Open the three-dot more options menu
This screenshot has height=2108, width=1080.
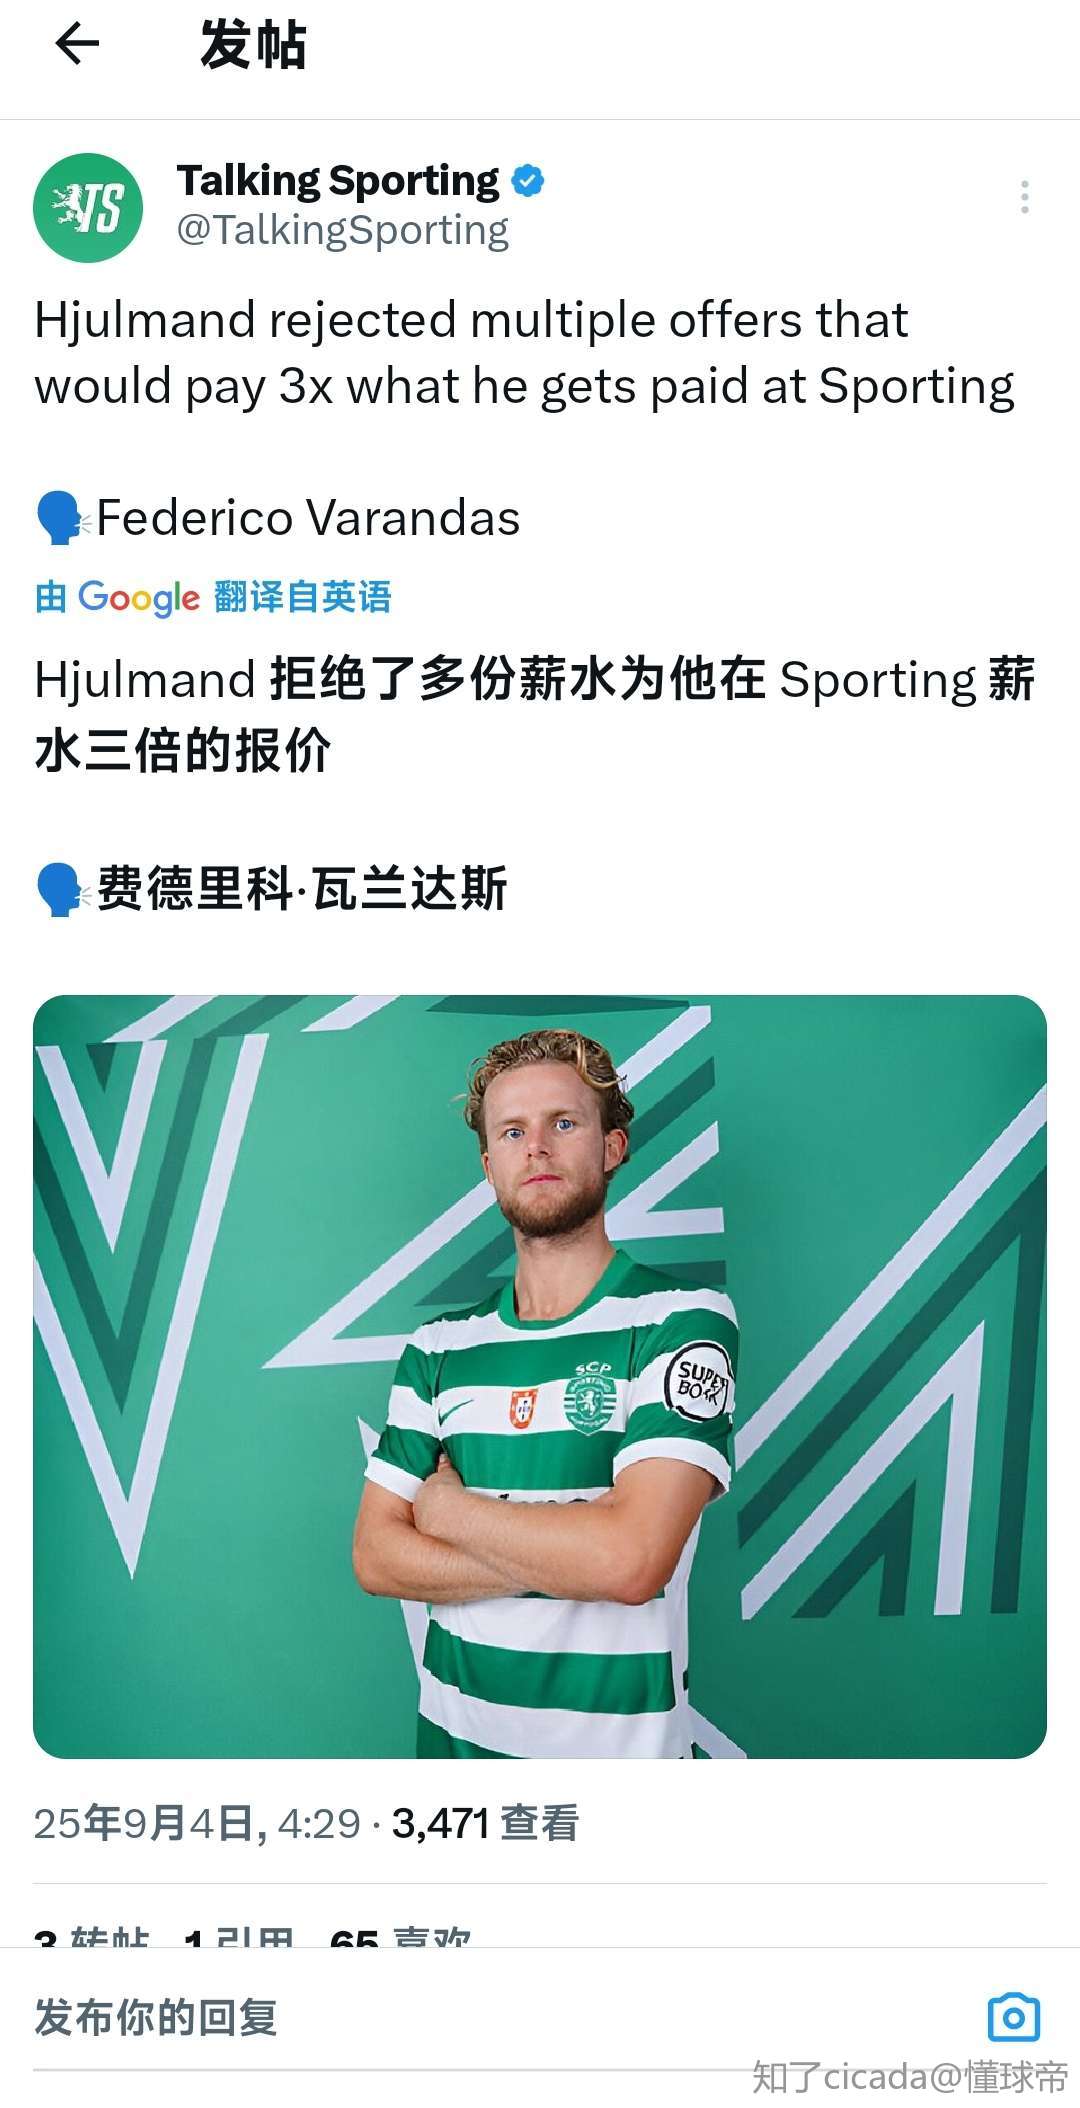(x=1024, y=197)
